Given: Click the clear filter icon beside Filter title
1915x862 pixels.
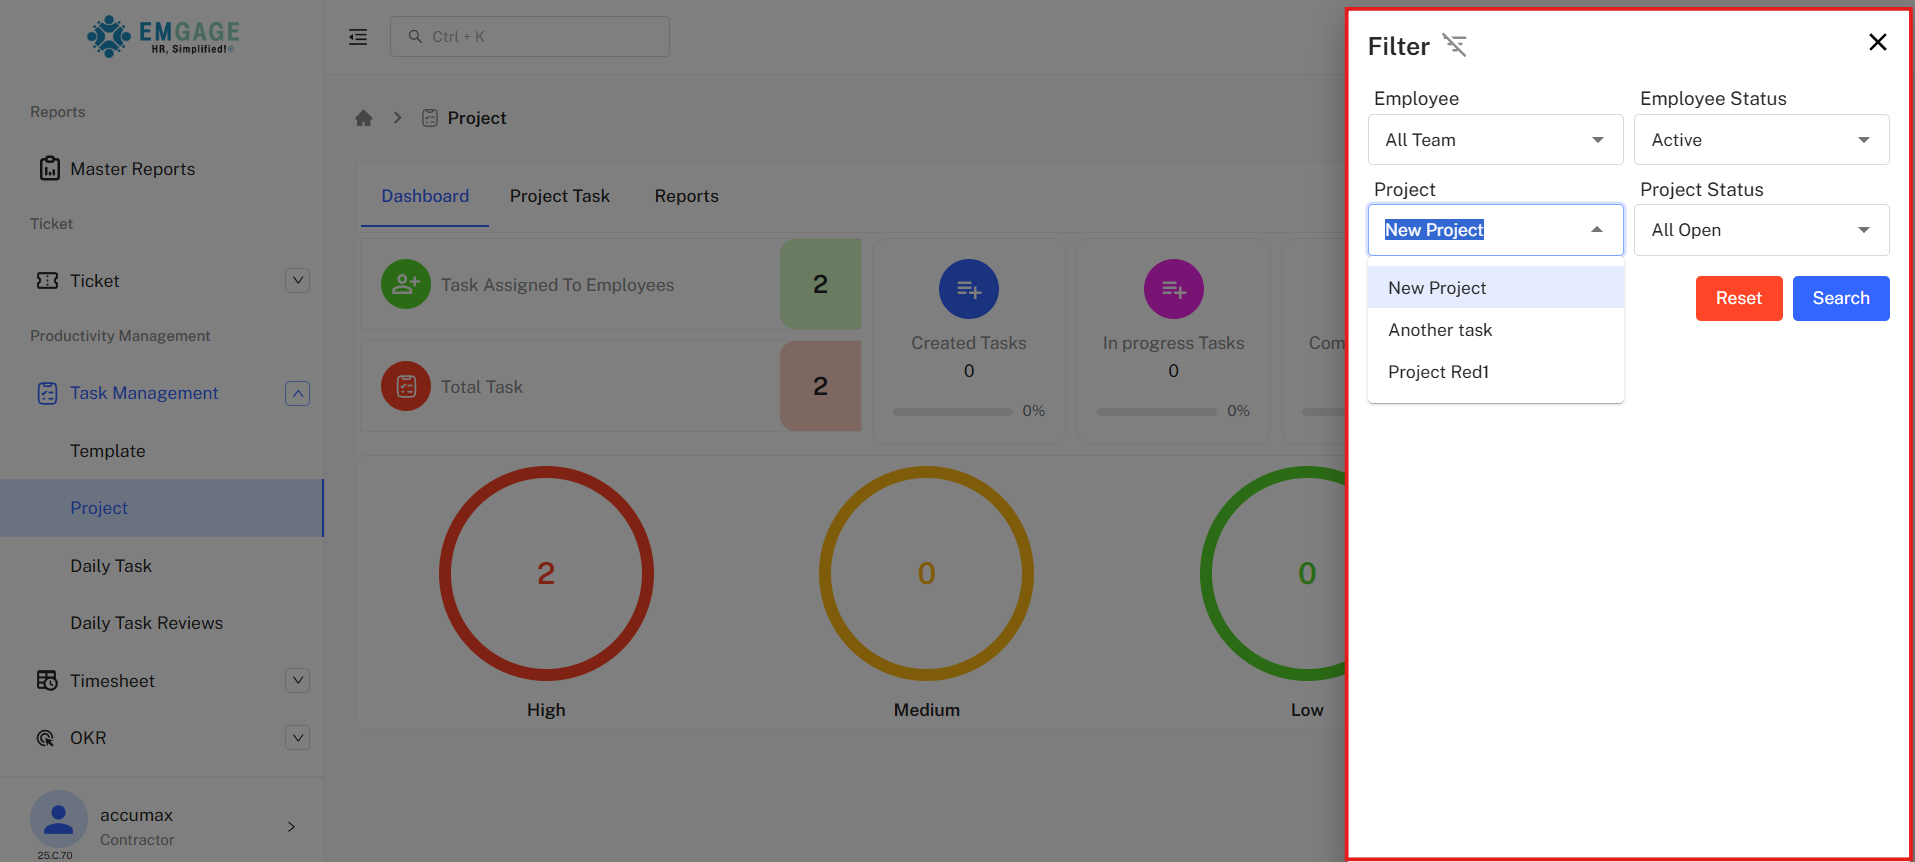Looking at the screenshot, I should point(1454,46).
